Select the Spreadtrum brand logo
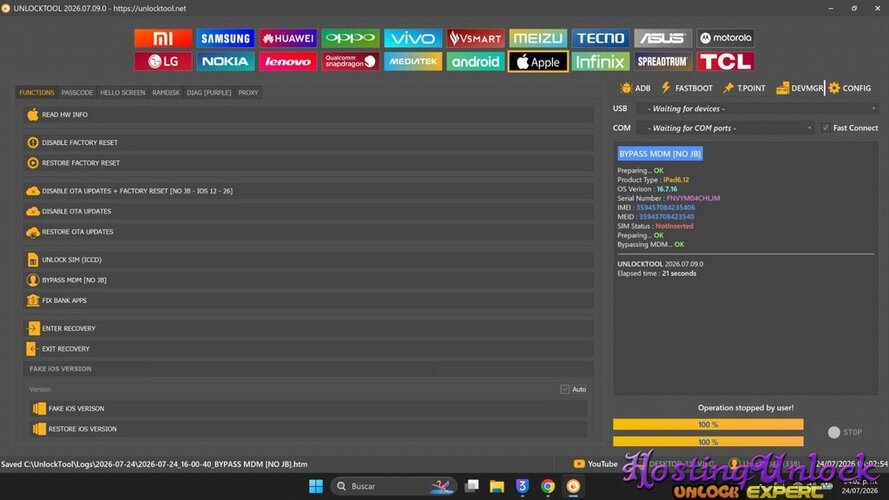This screenshot has width=889, height=500. click(663, 61)
